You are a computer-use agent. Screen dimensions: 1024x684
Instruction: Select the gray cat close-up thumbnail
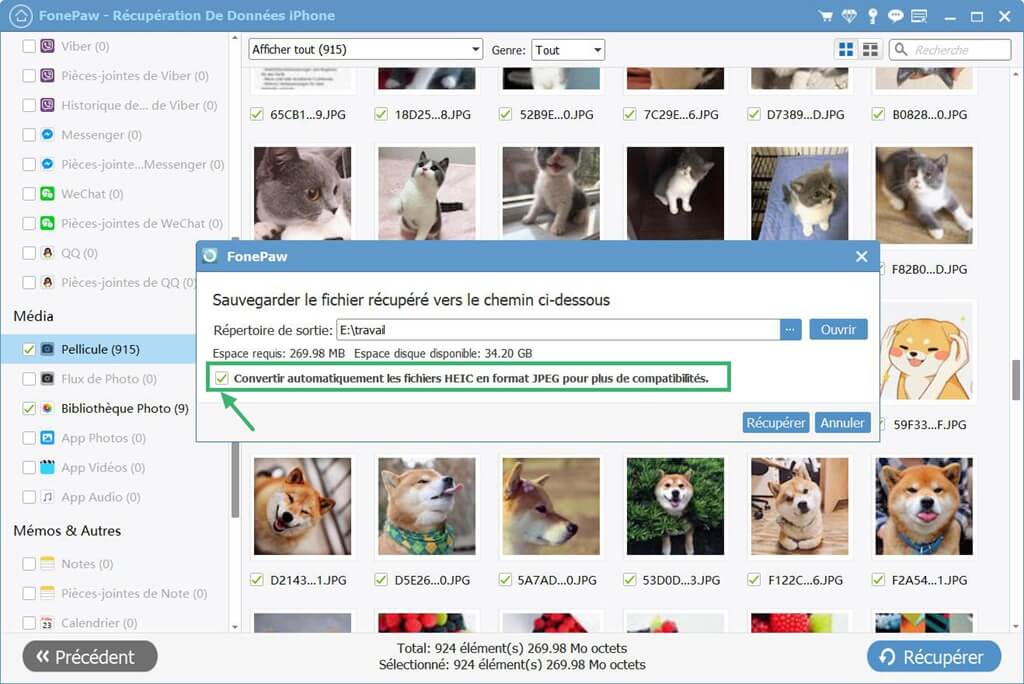(302, 193)
